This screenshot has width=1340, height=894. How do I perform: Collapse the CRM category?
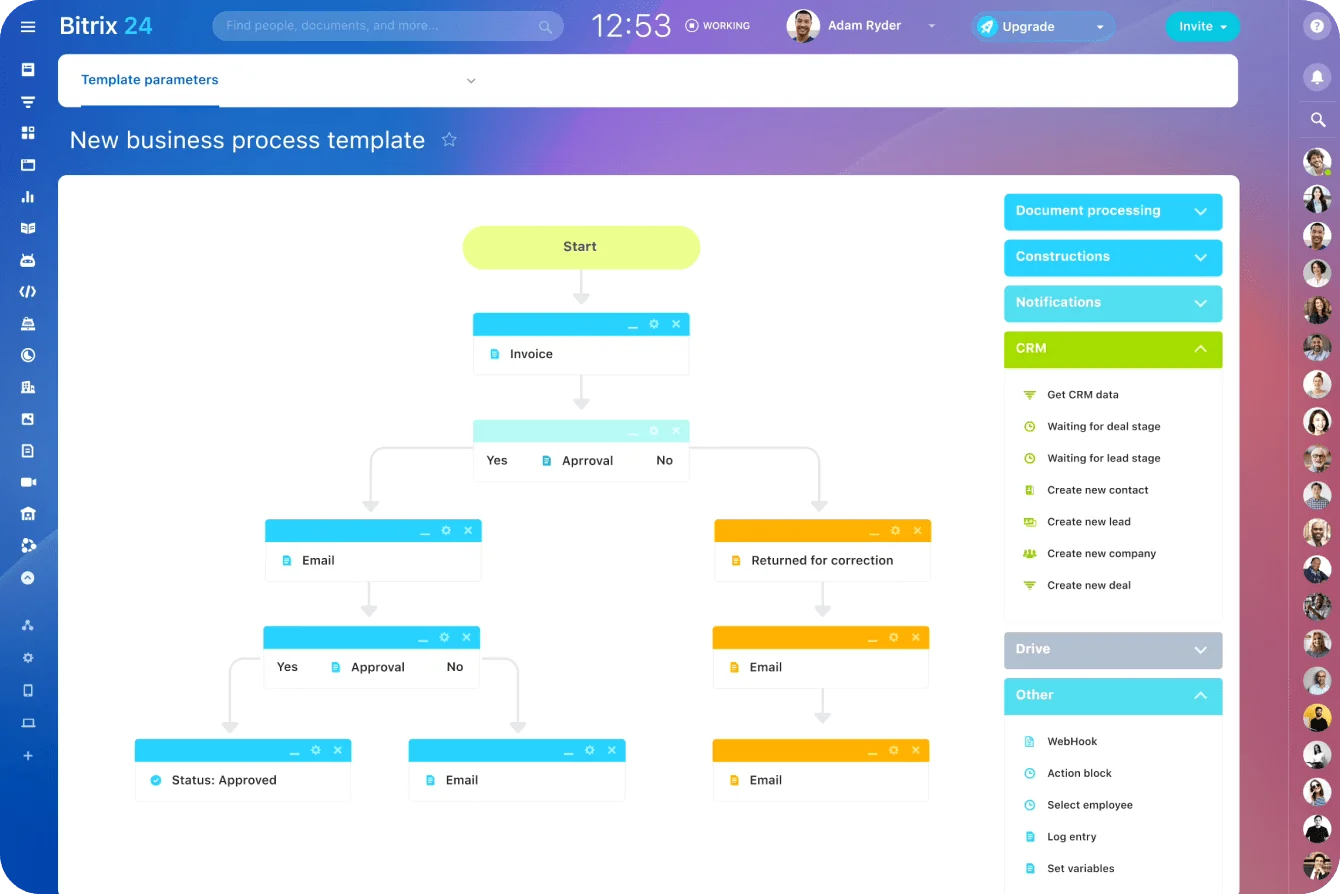point(1112,349)
